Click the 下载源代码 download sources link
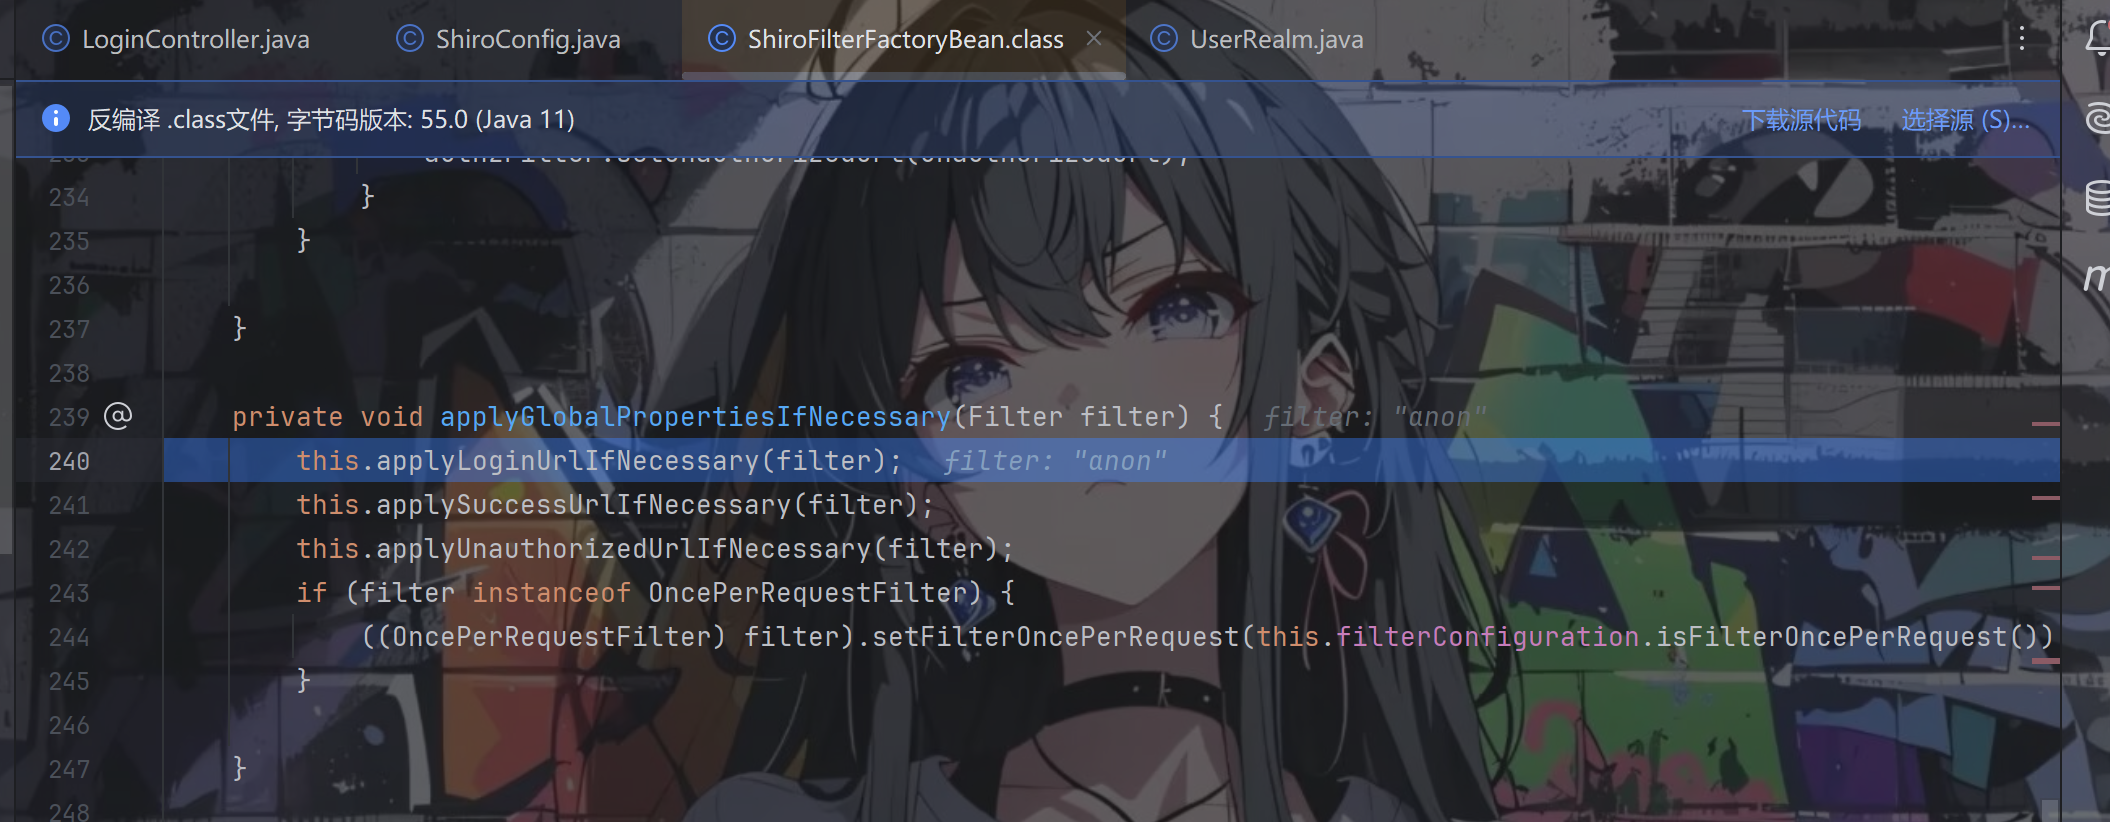The image size is (2110, 822). click(x=1801, y=120)
